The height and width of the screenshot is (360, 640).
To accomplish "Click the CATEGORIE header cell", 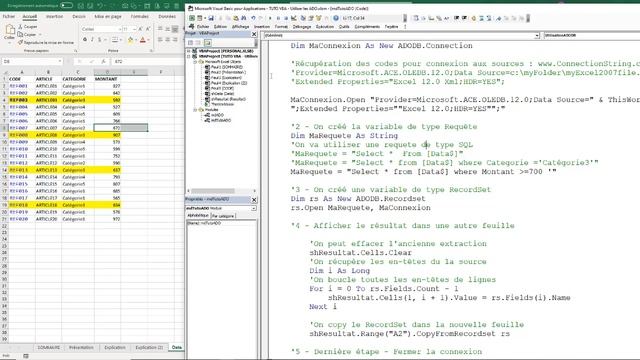I will [78, 79].
